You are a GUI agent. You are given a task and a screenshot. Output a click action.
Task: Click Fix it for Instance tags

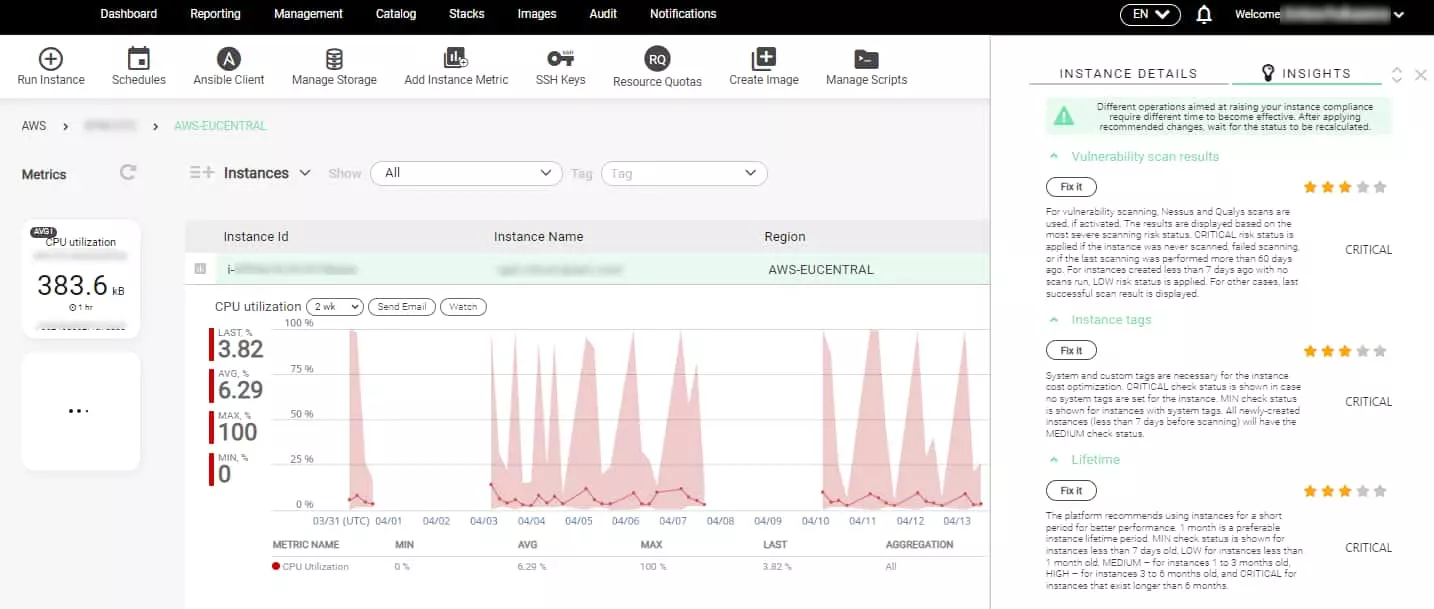[x=1071, y=351]
